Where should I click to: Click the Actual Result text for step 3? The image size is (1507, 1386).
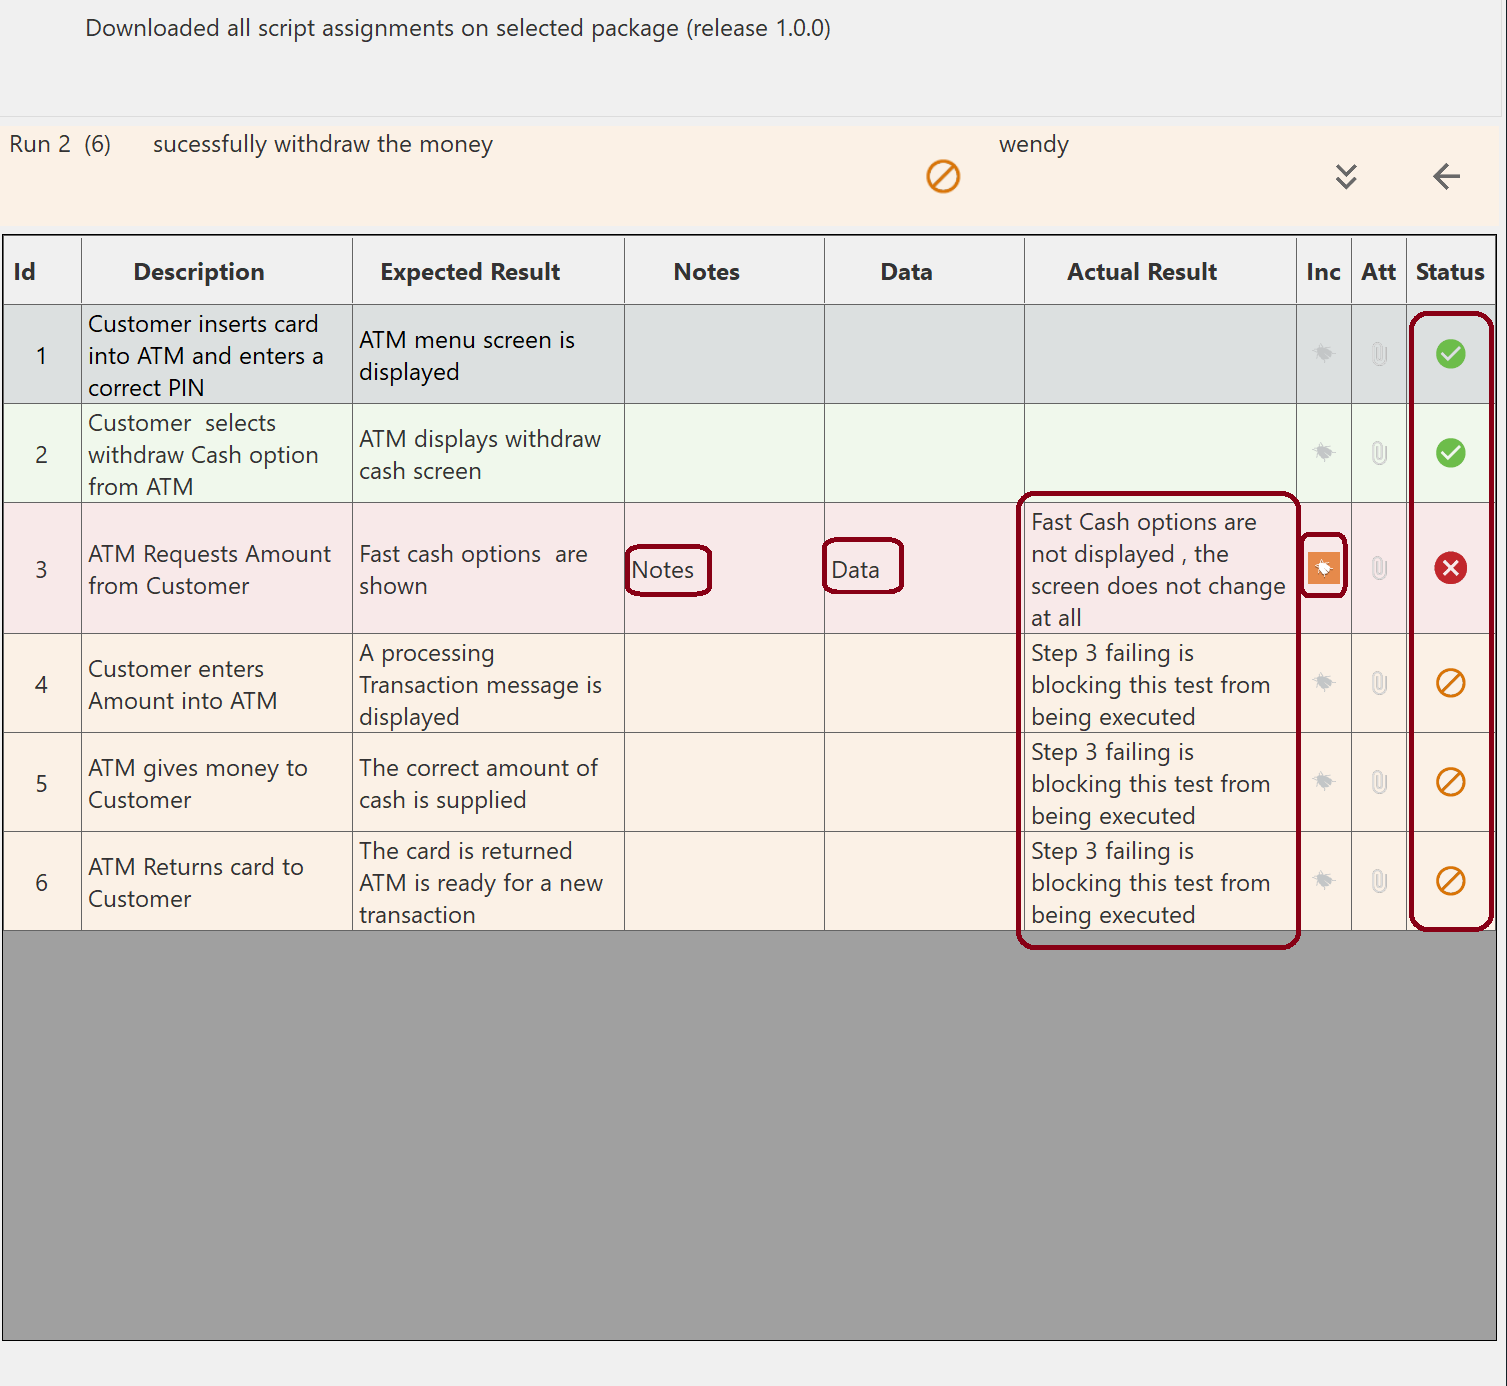coord(1157,569)
